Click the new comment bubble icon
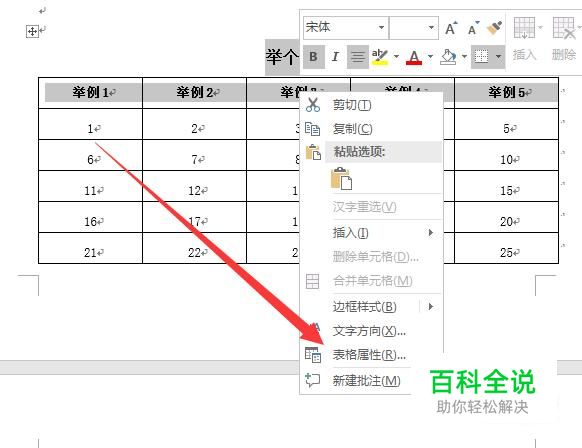This screenshot has height=448, width=582. click(313, 380)
